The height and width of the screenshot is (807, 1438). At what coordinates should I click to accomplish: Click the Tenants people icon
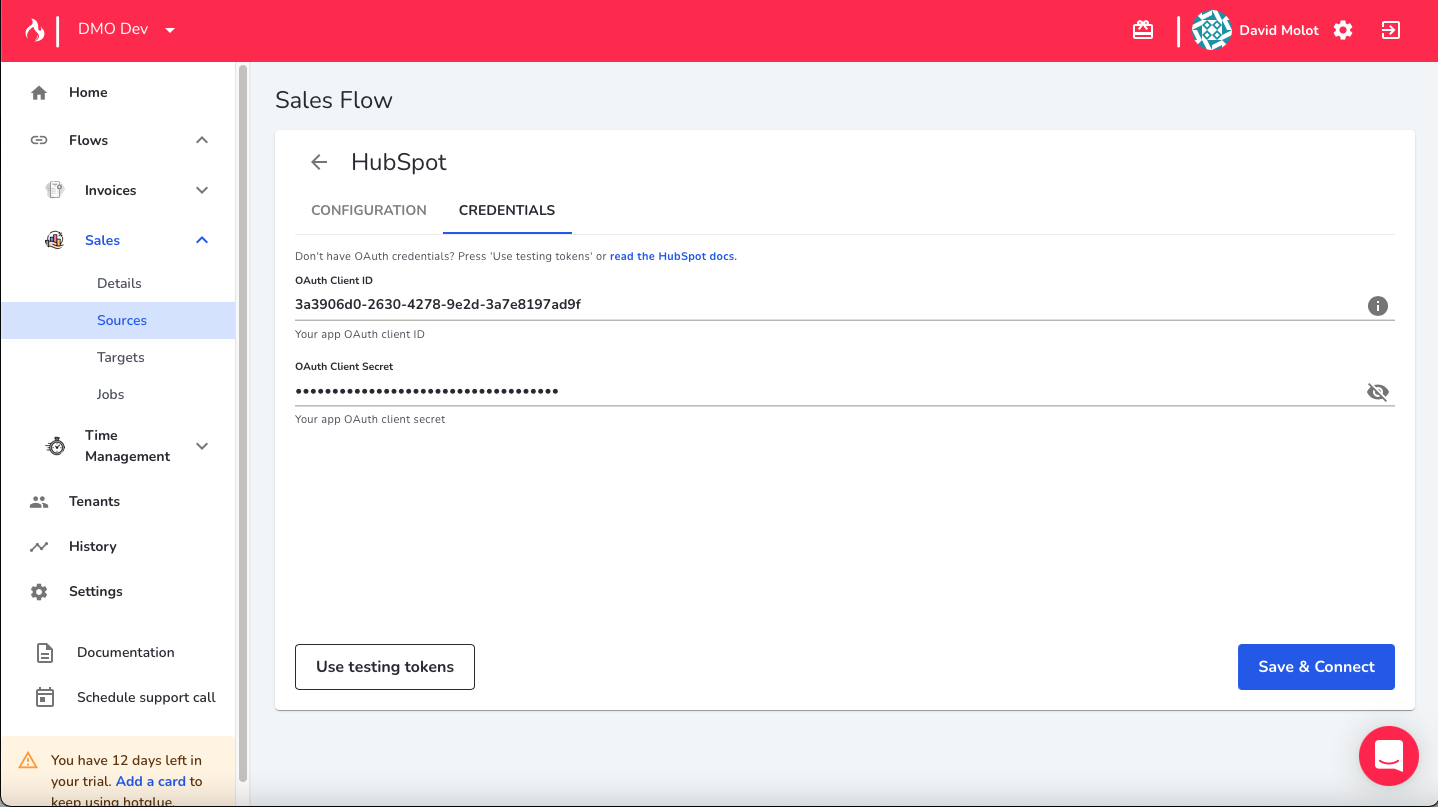point(39,502)
